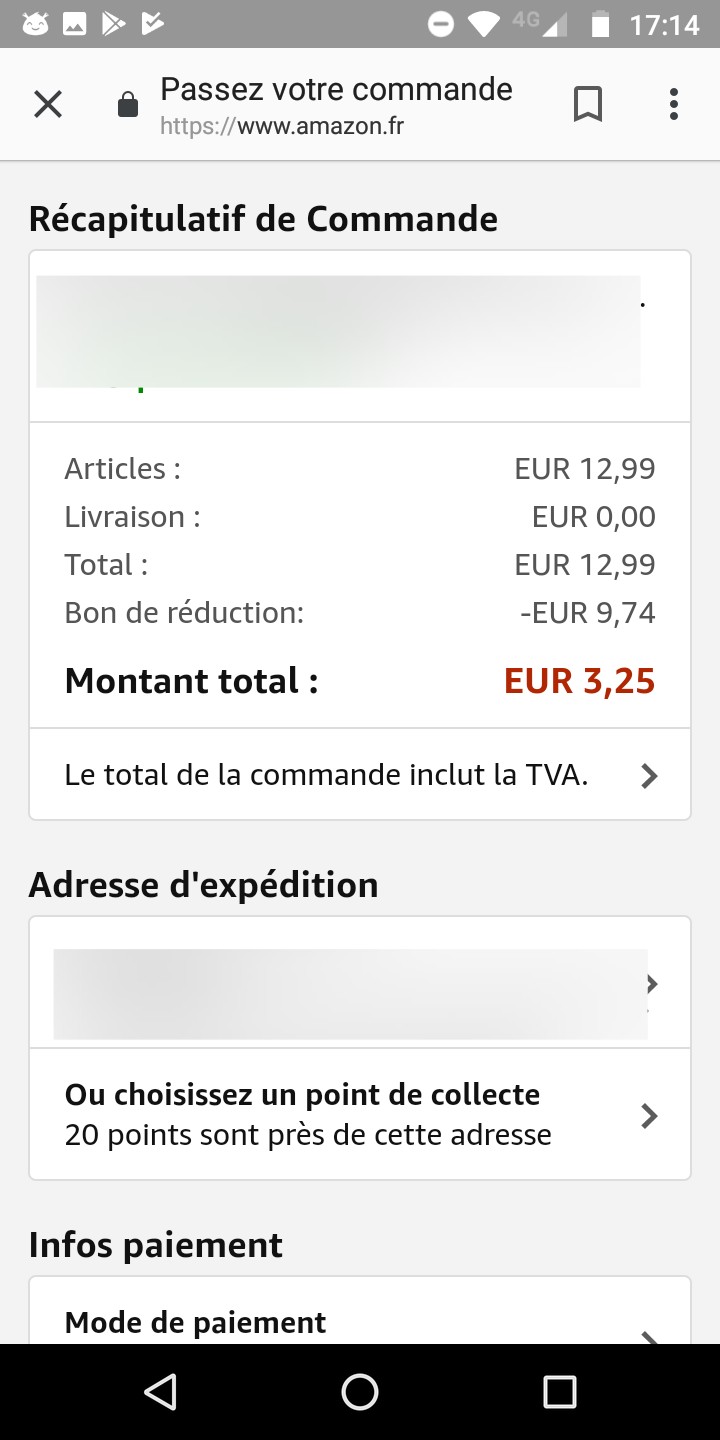Screen dimensions: 720x1440
Task: Tap the www.amazon.fr URL text
Action: (x=320, y=127)
